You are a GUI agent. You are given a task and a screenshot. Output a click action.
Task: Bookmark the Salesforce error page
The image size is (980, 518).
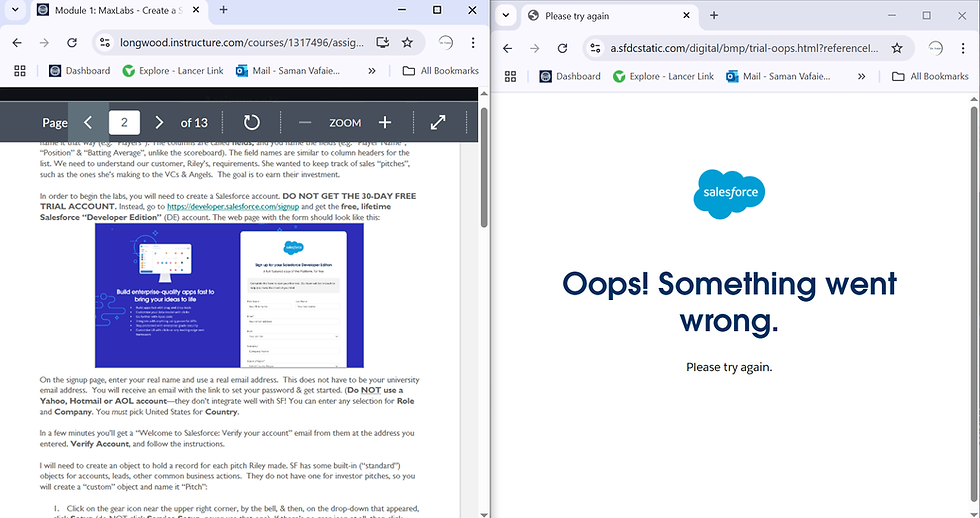(x=897, y=48)
